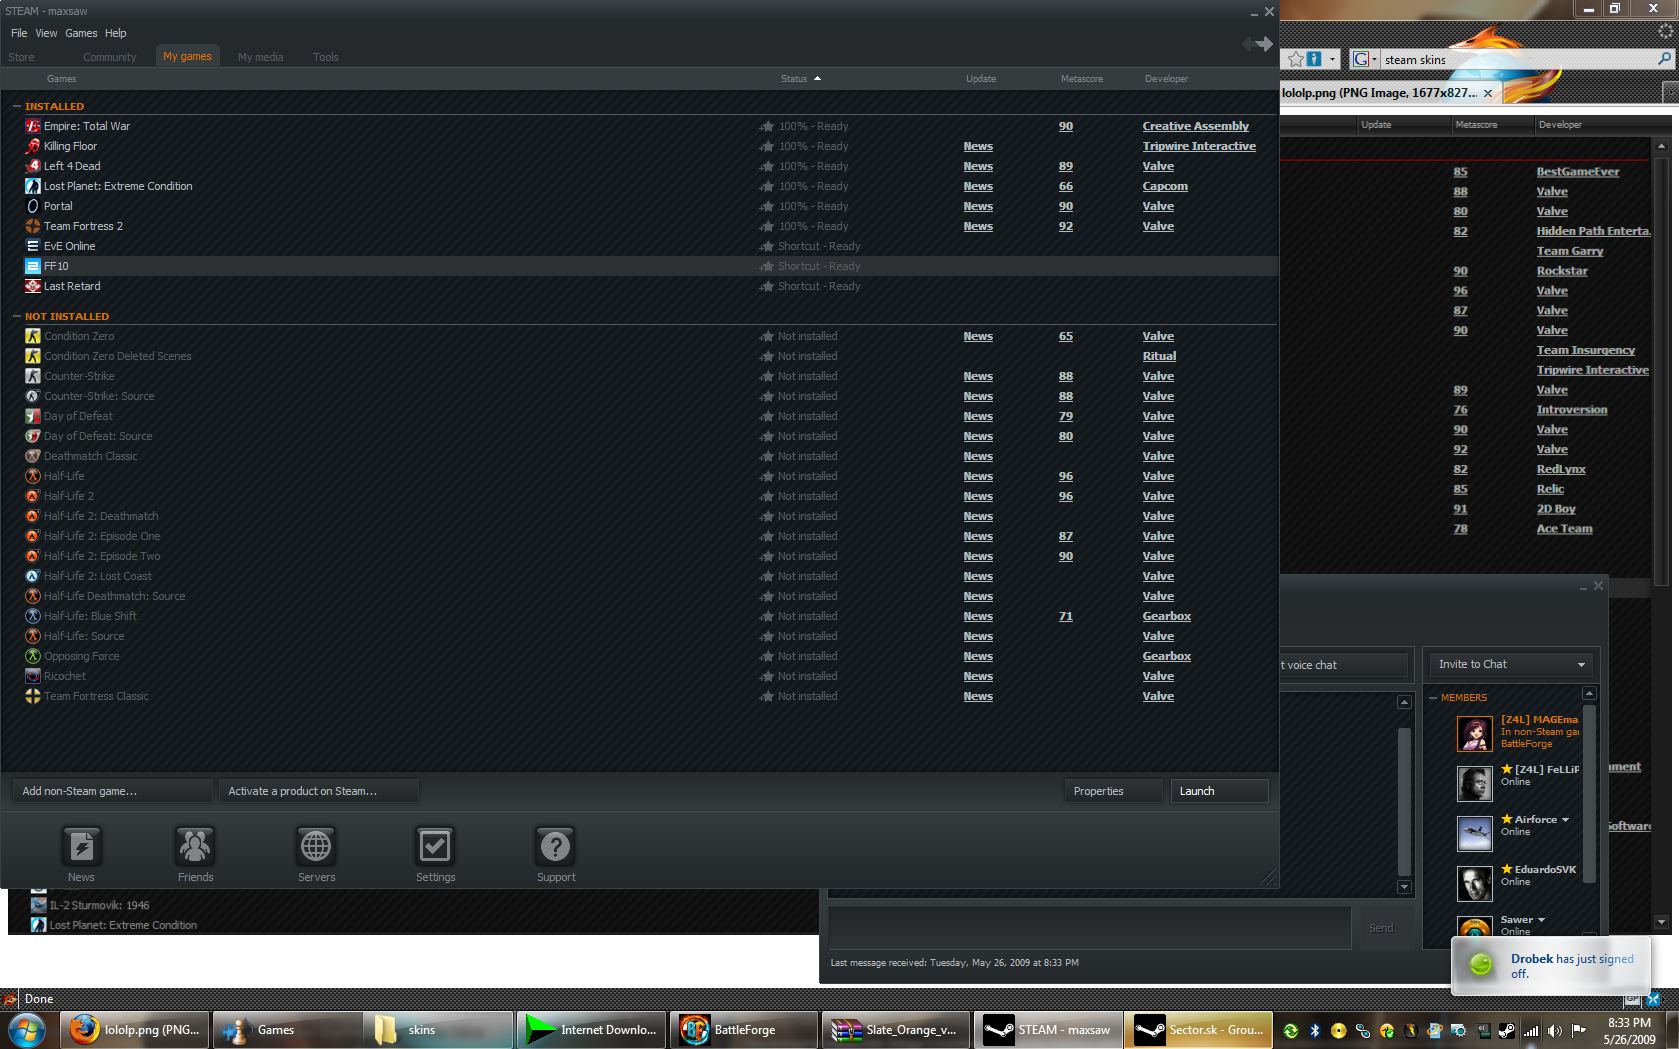
Task: Open Windows Start button
Action: coord(26,1029)
